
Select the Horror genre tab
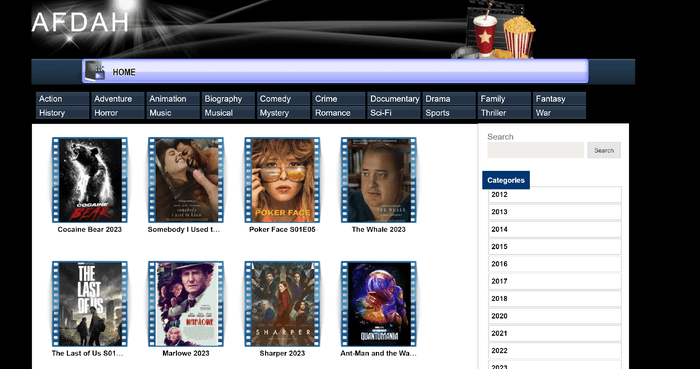(118, 113)
